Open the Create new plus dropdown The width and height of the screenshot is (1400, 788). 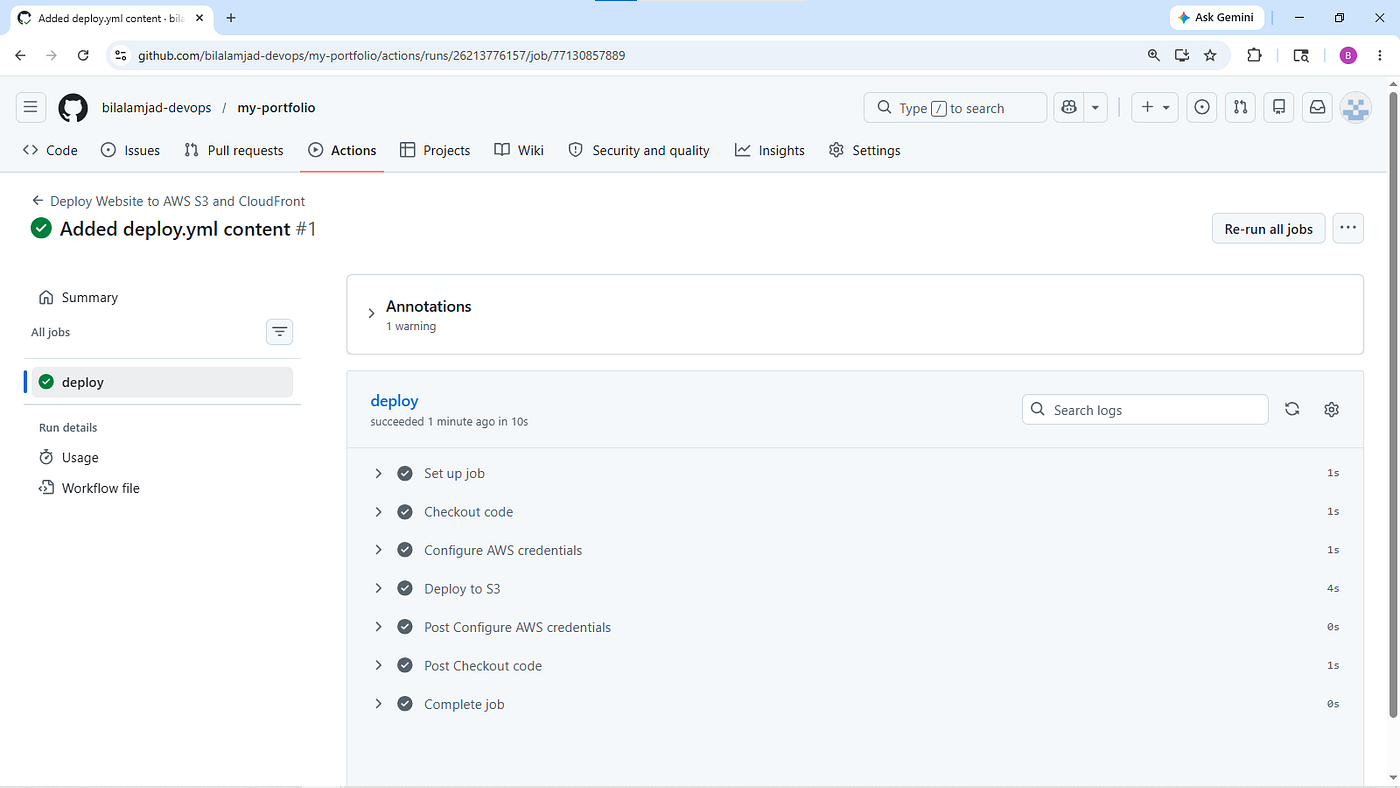[1155, 107]
